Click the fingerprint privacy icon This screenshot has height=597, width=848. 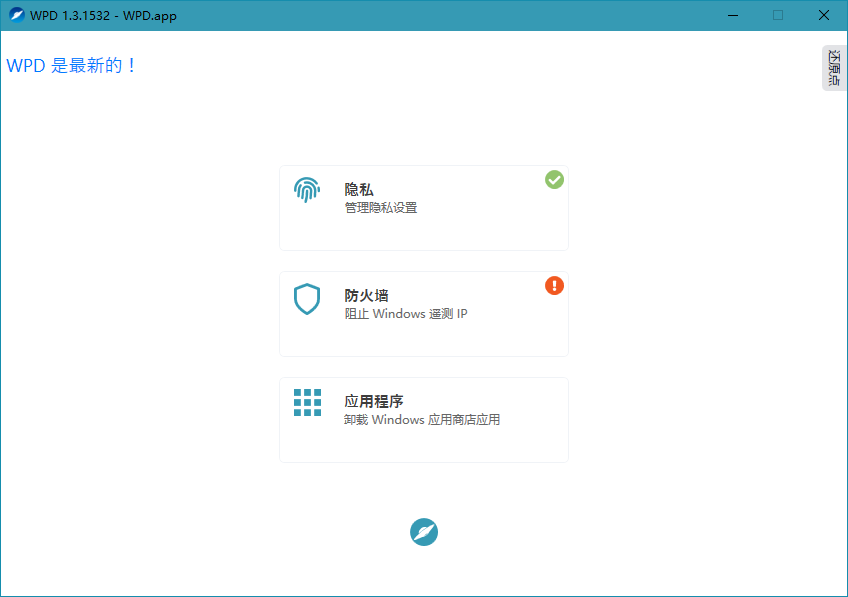pos(307,190)
